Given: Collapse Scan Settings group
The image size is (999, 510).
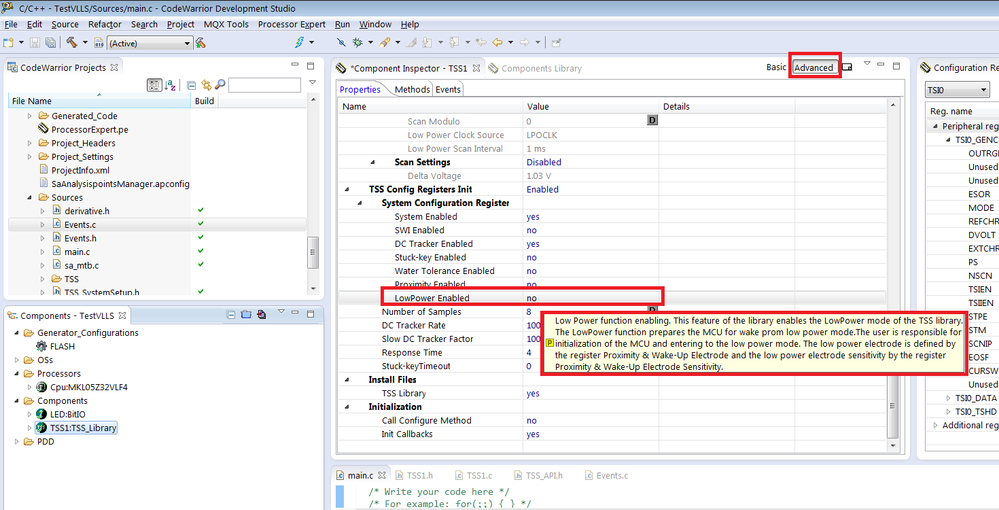Looking at the screenshot, I should point(373,163).
